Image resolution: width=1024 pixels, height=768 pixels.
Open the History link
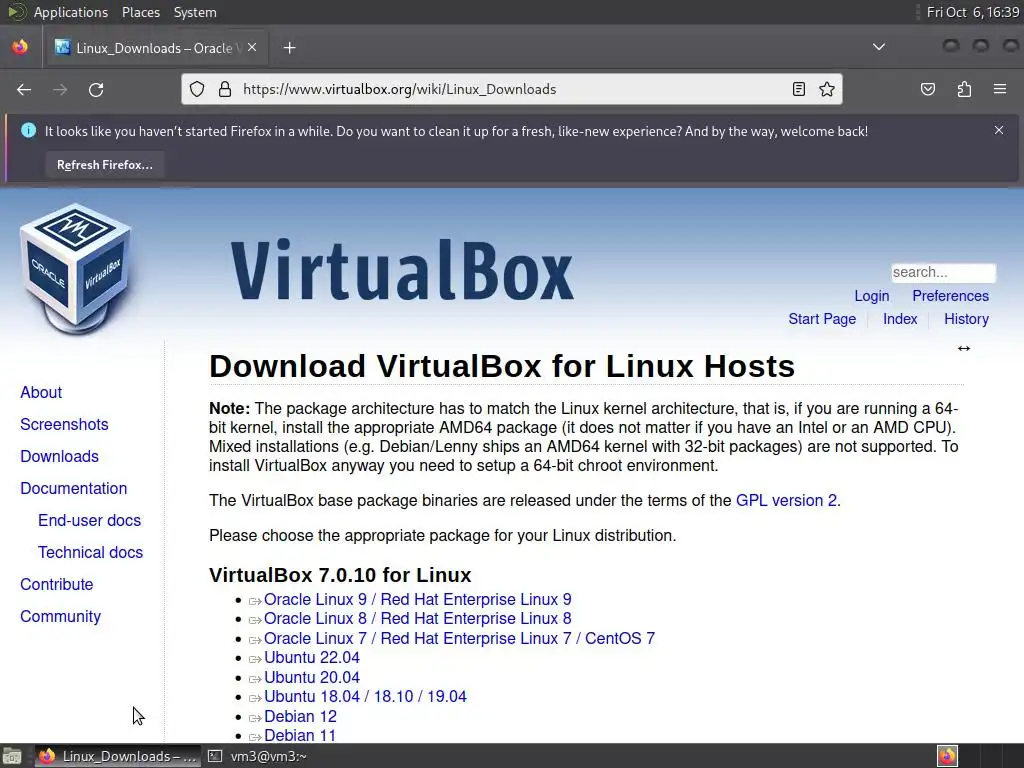pyautogui.click(x=966, y=319)
